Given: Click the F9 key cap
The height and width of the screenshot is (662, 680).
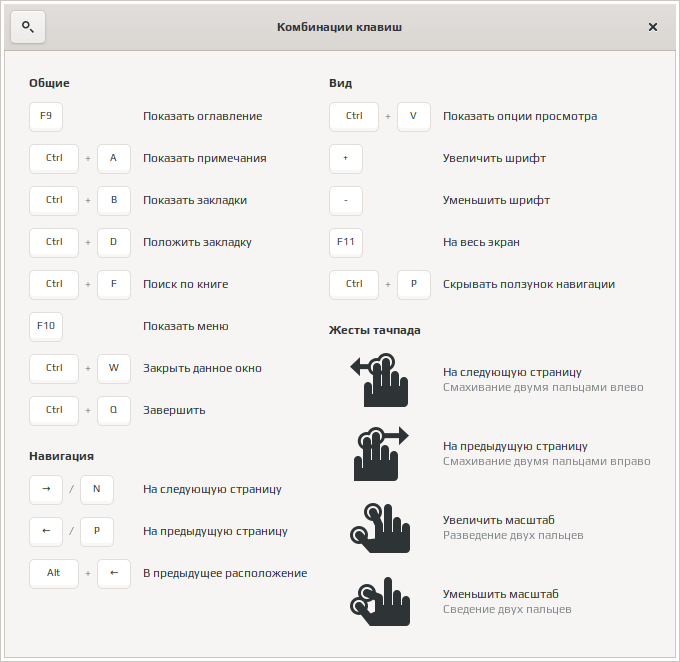Looking at the screenshot, I should [46, 116].
